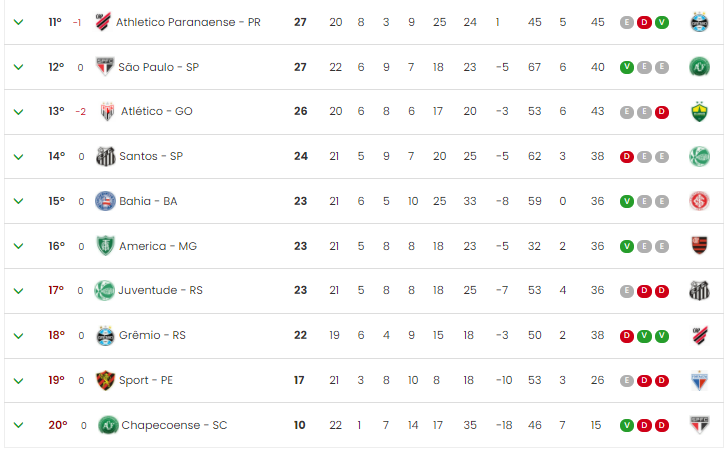Image resolution: width=726 pixels, height=454 pixels.
Task: Click the São Paulo team crest icon
Action: coord(105,67)
